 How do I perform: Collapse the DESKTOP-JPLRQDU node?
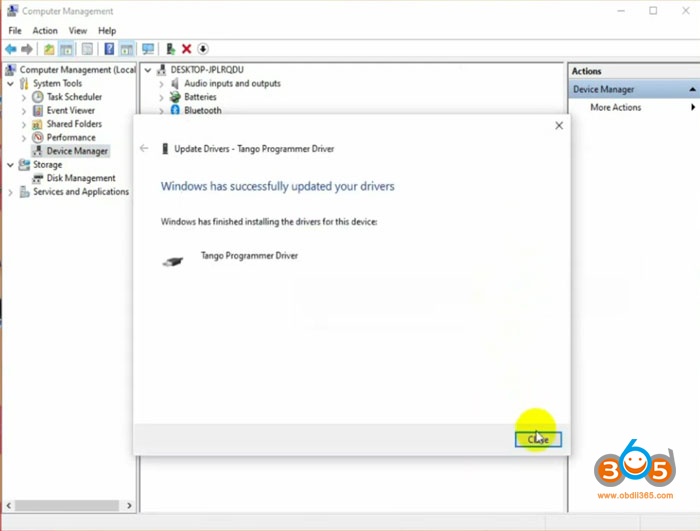148,70
